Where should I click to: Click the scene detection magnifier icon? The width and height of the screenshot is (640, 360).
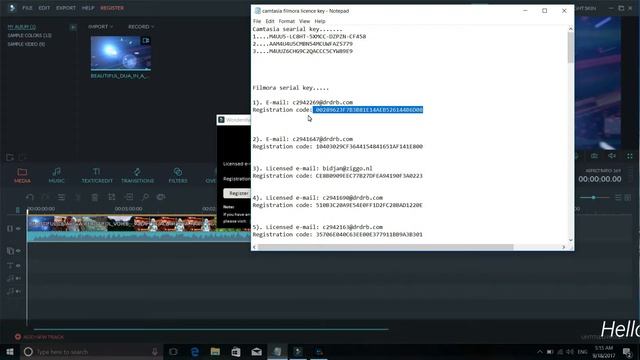pos(145,197)
